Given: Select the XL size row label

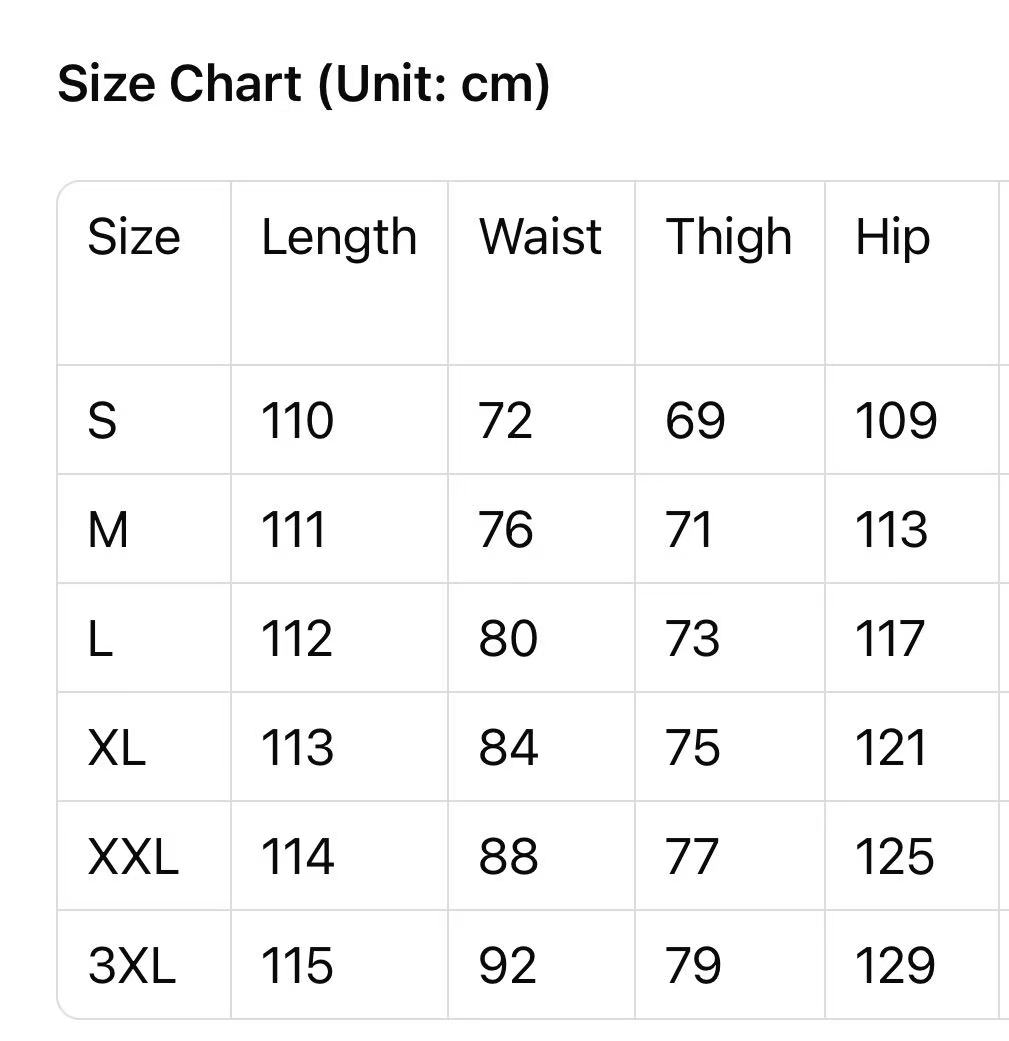Looking at the screenshot, I should (116, 748).
